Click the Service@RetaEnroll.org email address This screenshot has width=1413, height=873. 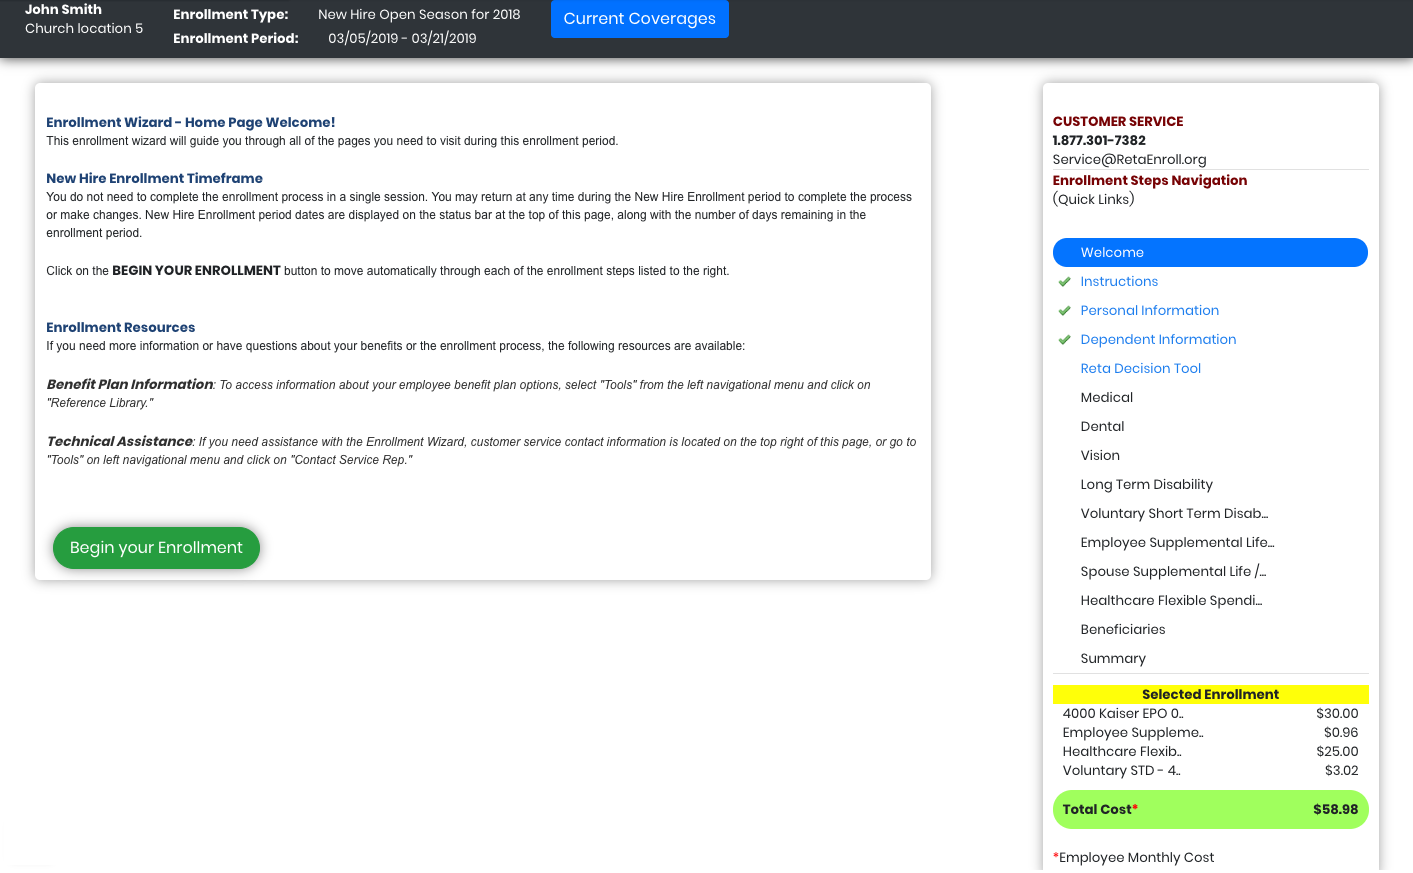point(1128,158)
